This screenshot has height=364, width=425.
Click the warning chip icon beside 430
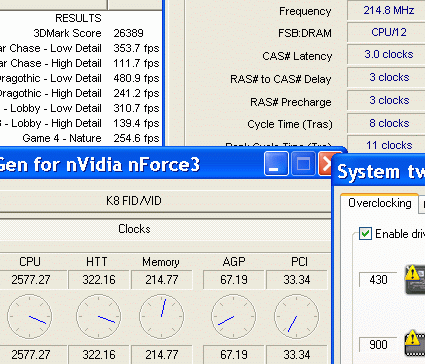[x=415, y=279]
